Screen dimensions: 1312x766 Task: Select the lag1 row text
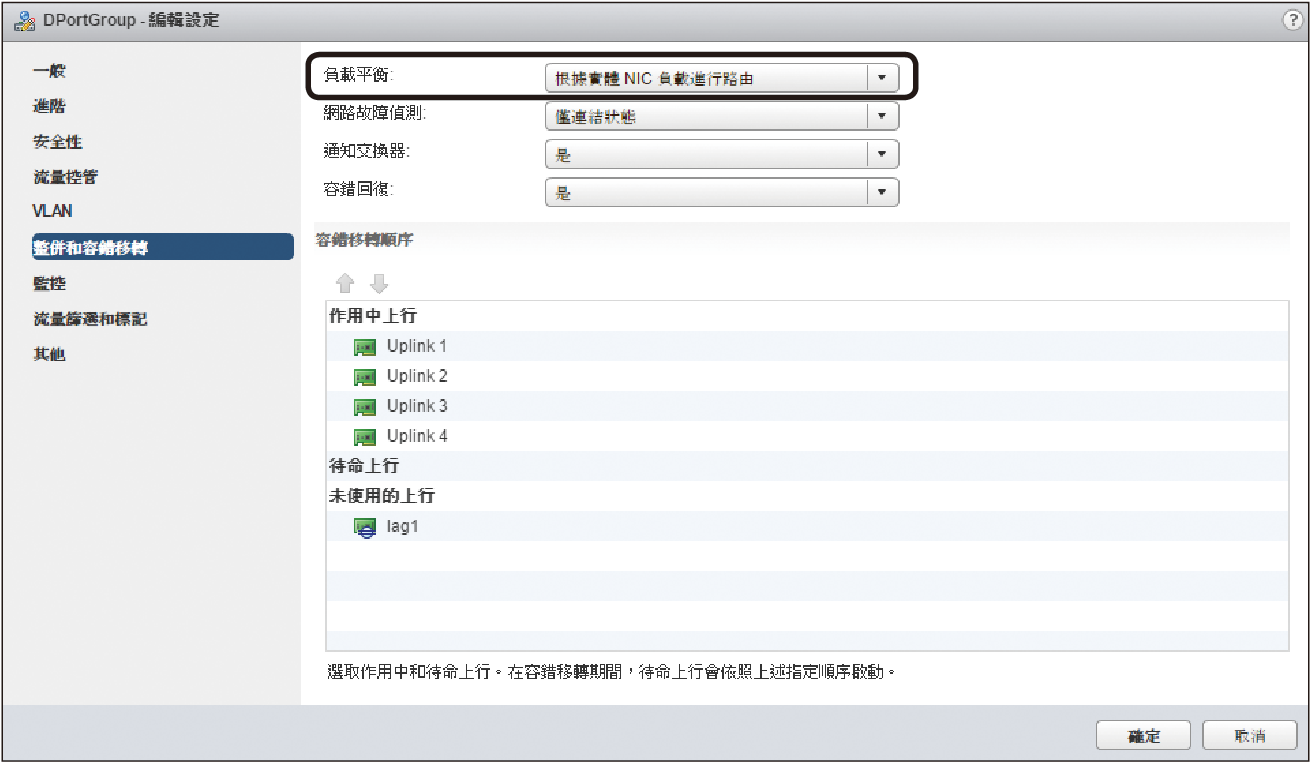tap(402, 527)
